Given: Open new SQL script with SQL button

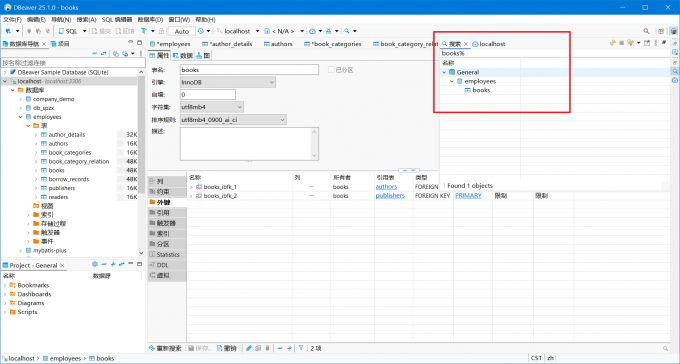Looking at the screenshot, I should (68, 31).
